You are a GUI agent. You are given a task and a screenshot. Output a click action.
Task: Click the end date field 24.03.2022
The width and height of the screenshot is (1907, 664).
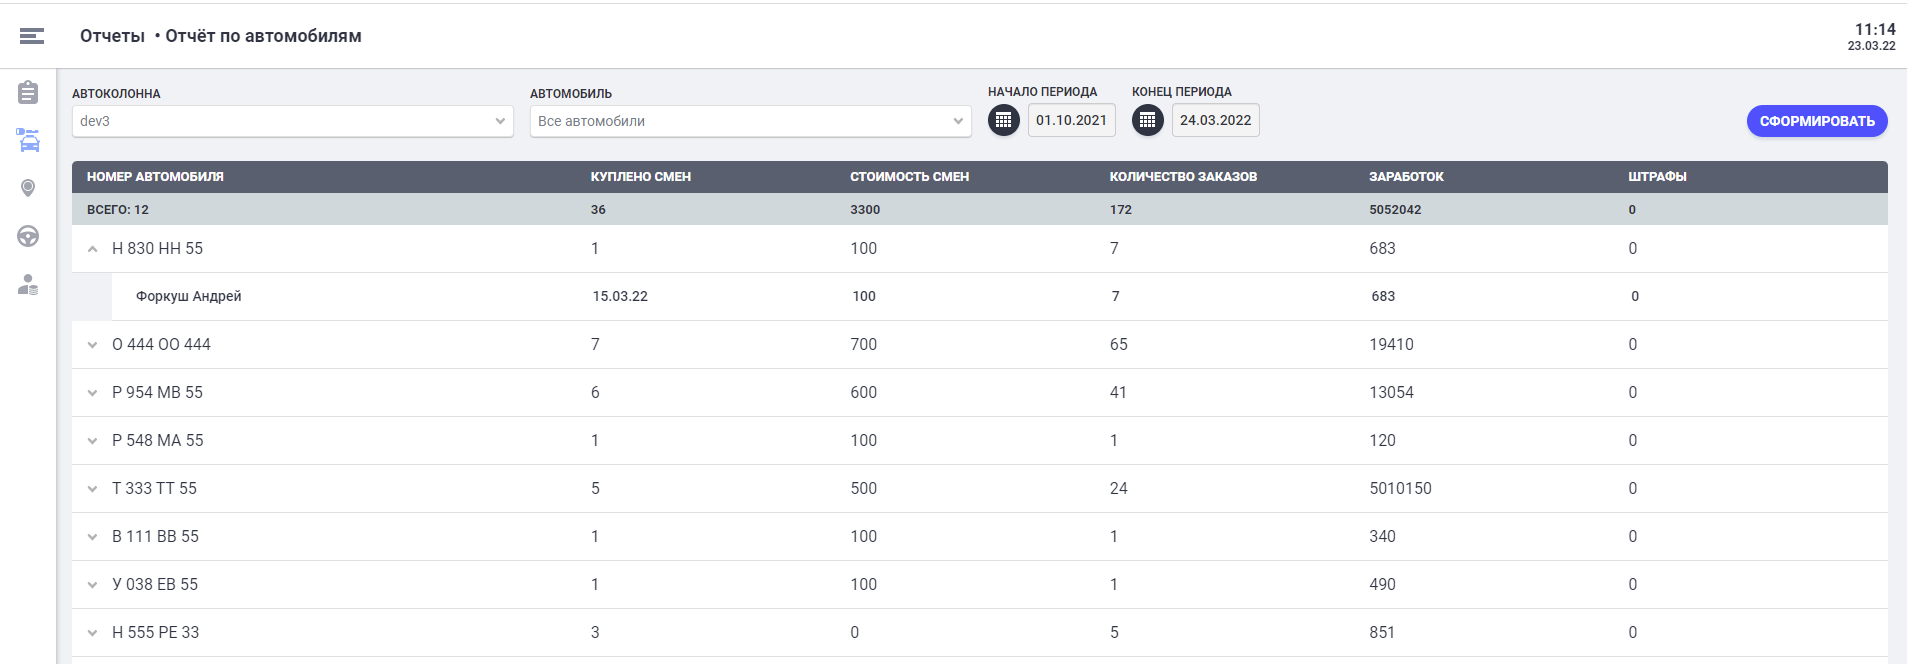pos(1215,120)
